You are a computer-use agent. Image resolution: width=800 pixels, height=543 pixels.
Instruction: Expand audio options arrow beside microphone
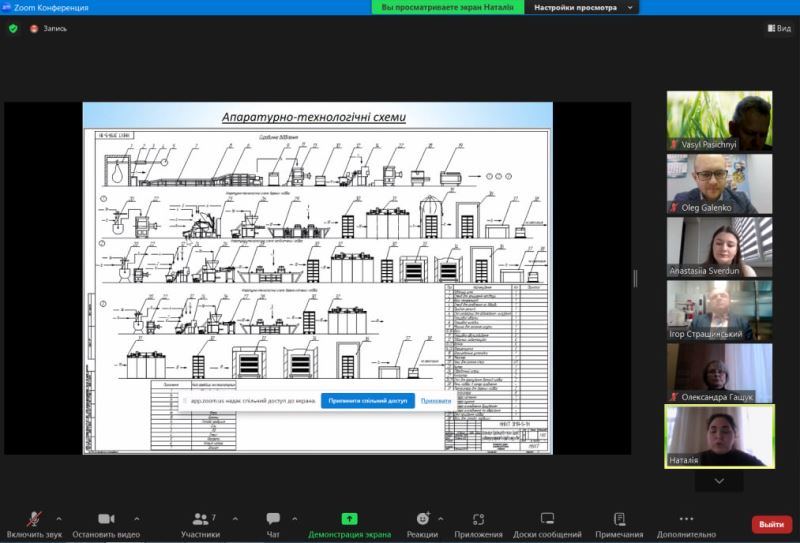click(59, 518)
